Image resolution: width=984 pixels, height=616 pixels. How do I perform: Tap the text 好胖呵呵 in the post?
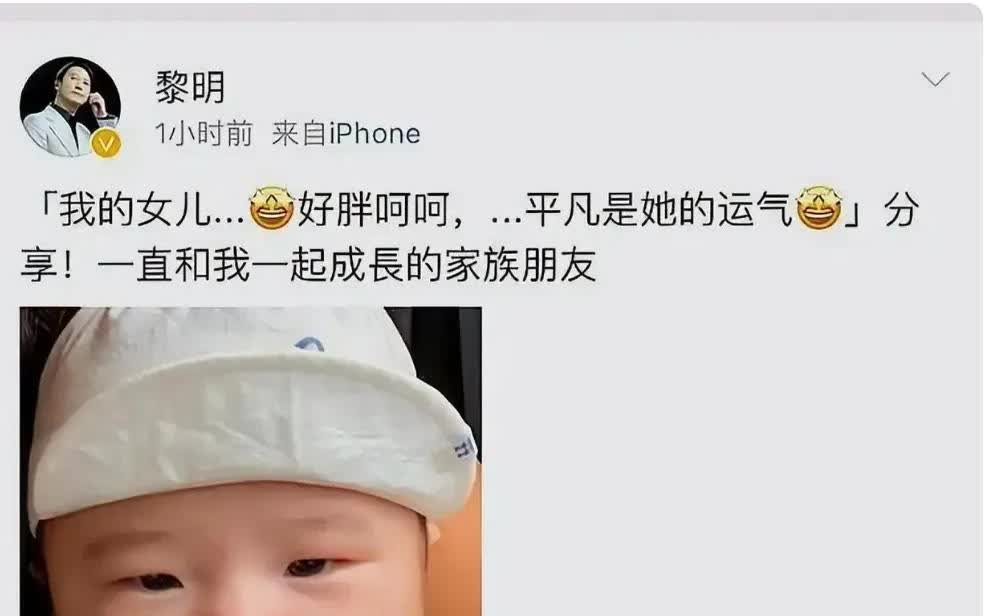[x=373, y=210]
